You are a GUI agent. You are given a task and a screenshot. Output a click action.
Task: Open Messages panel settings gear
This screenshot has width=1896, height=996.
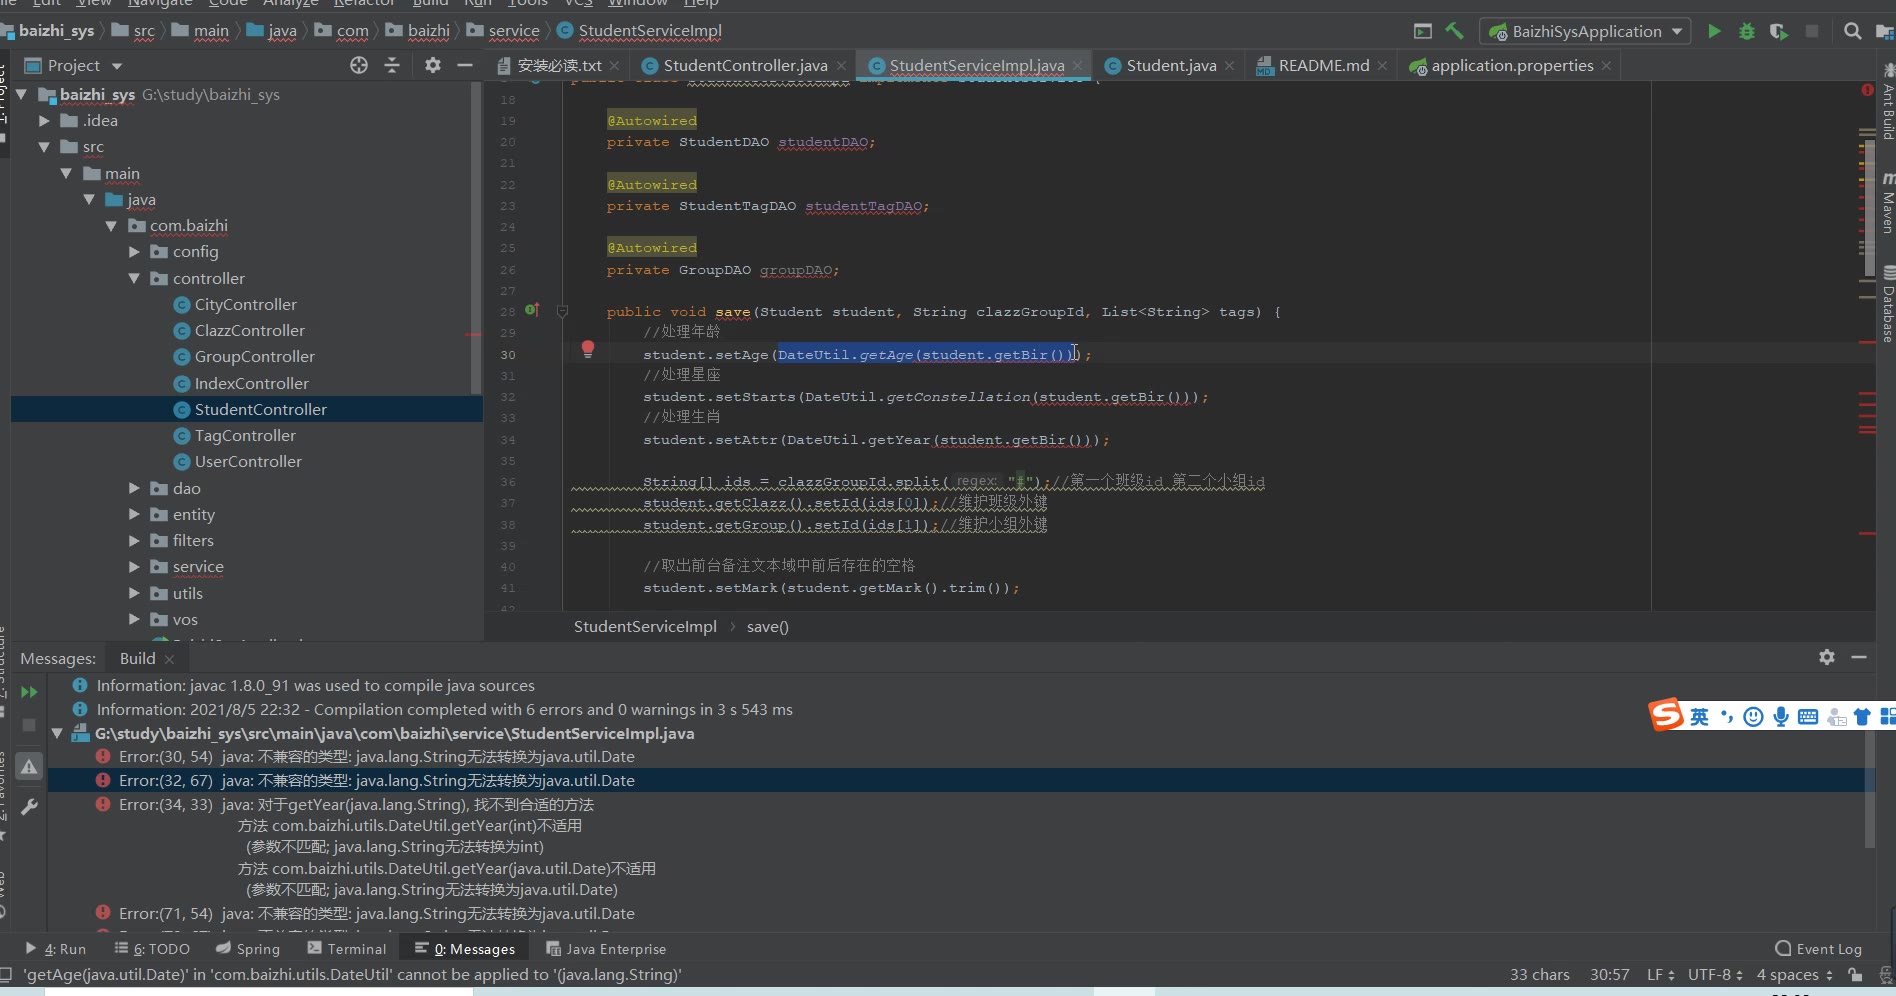(1827, 657)
